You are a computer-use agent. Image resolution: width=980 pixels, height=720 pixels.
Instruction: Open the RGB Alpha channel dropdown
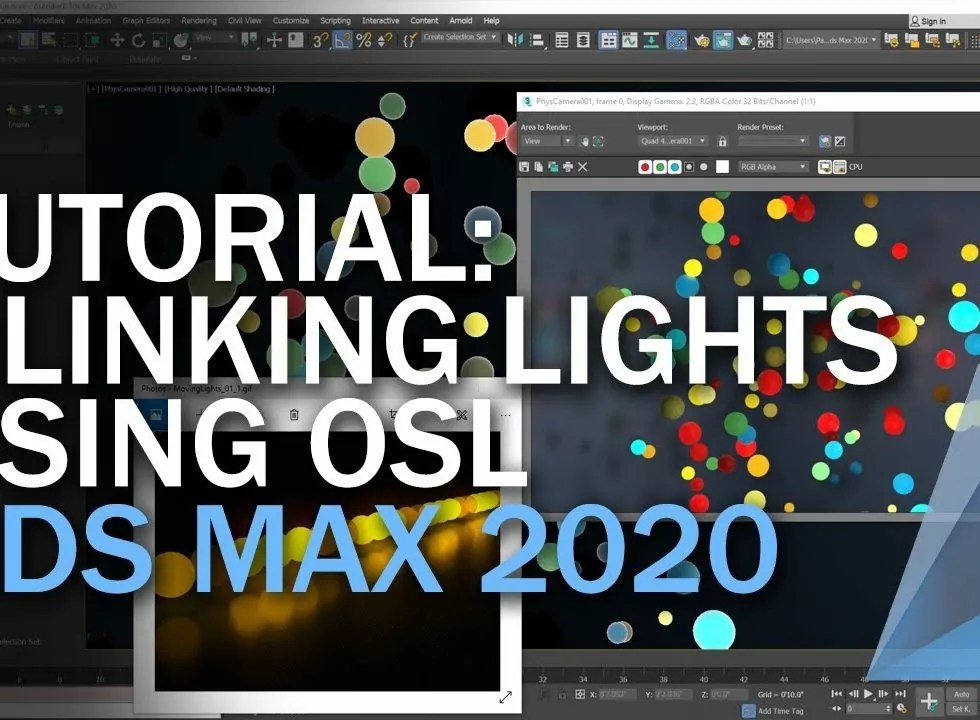pos(773,167)
